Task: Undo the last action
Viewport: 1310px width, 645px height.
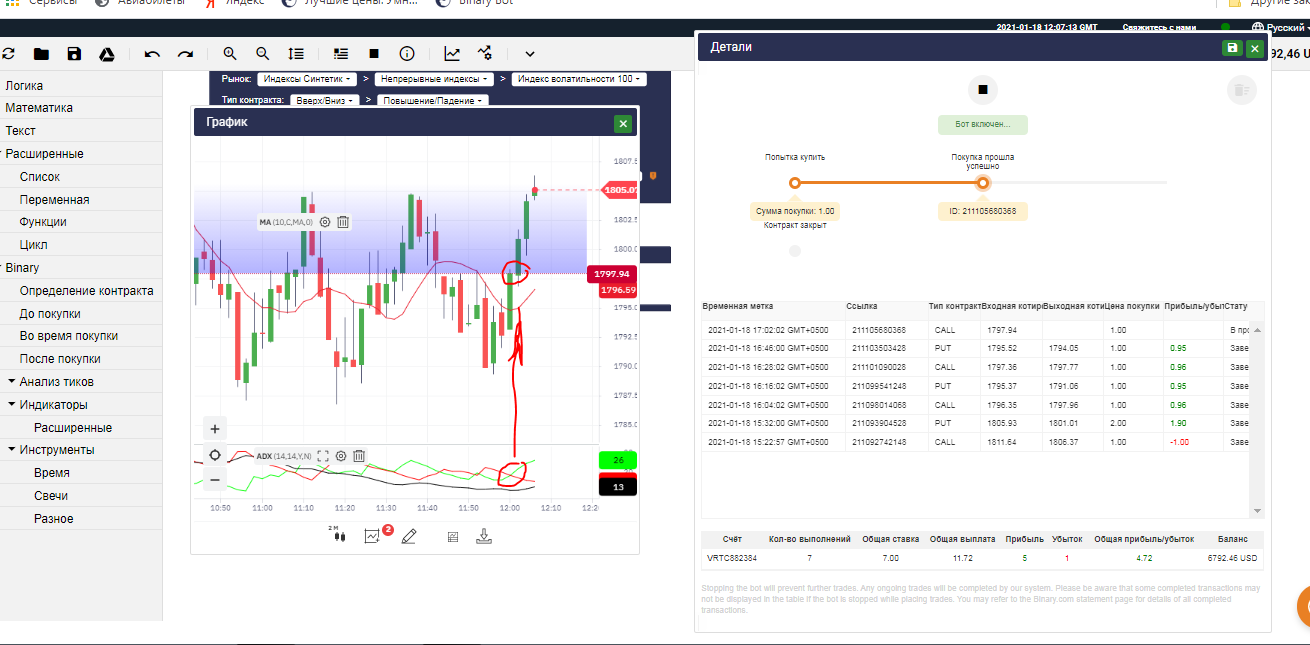Action: click(x=152, y=54)
